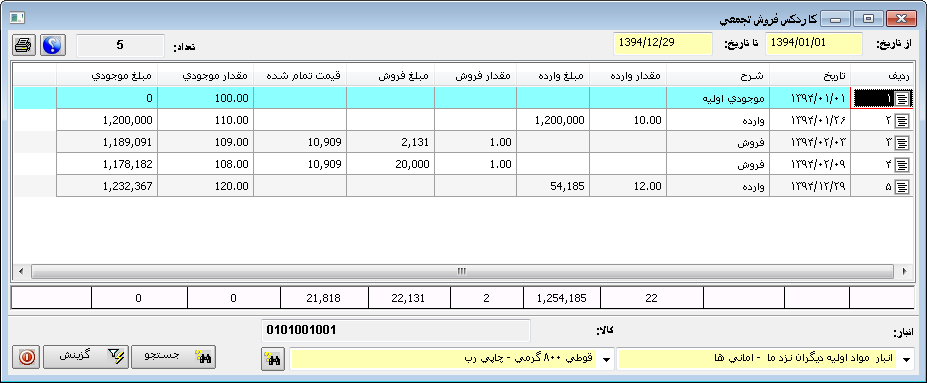This screenshot has height=383, width=927.
Task: Open row 2 detail icon
Action: (x=902, y=121)
